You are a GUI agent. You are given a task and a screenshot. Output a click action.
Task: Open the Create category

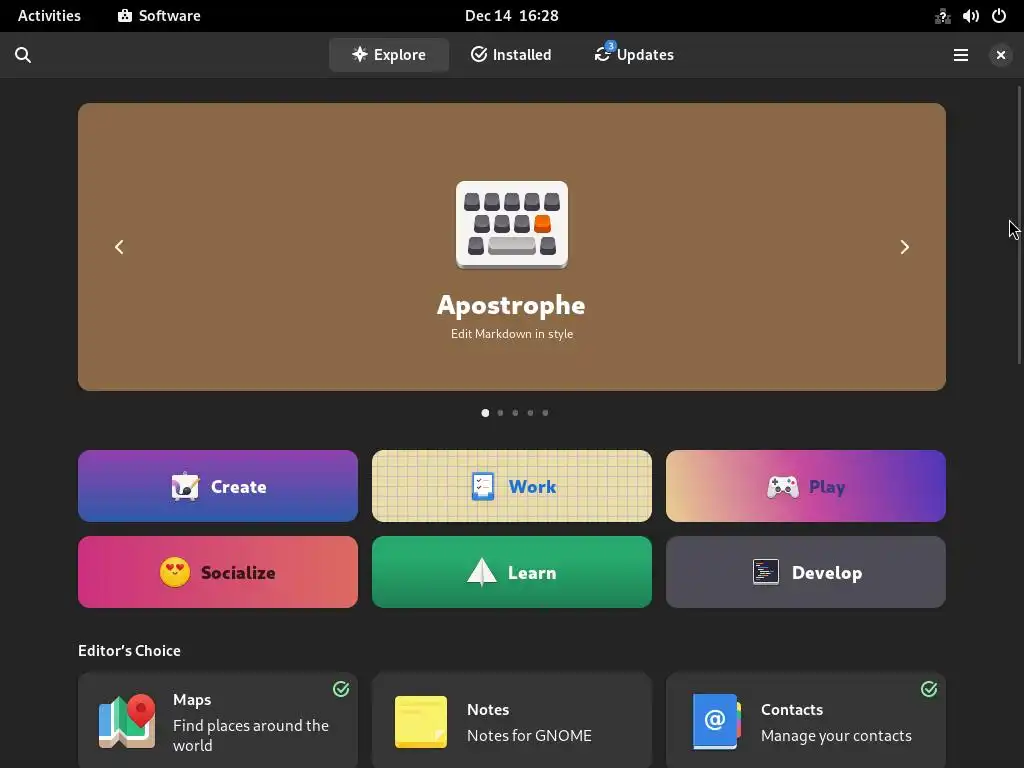click(218, 486)
